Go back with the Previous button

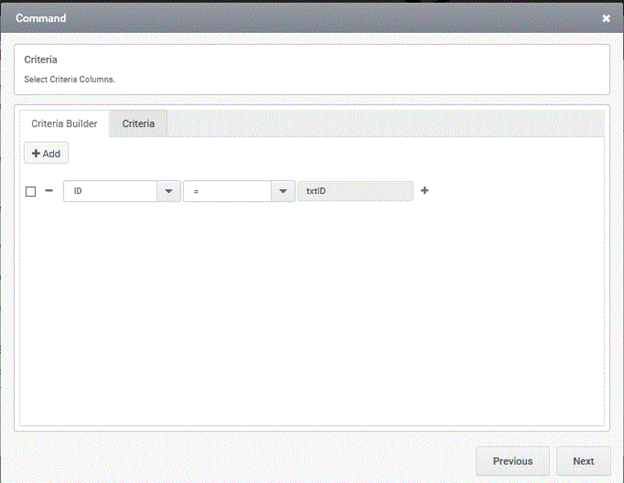pos(512,461)
